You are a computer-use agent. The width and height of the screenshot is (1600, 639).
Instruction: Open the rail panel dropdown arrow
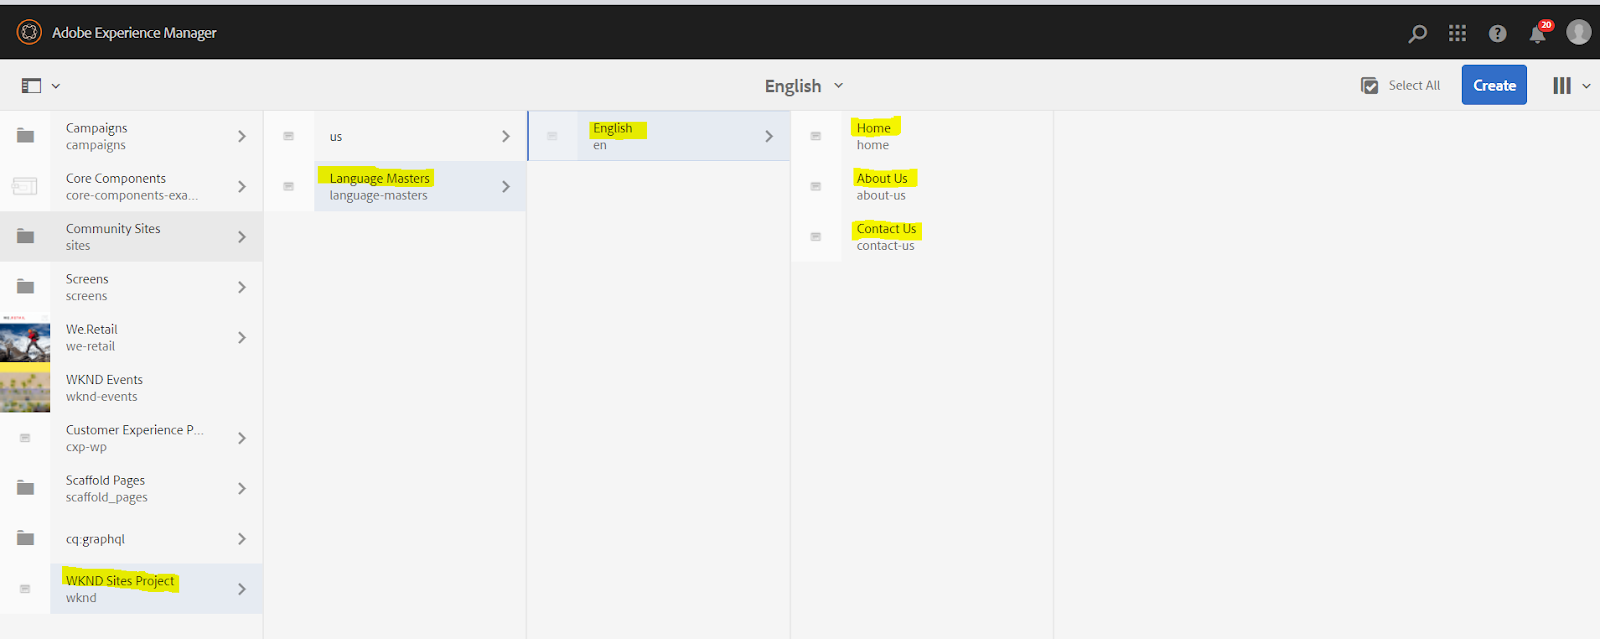click(x=56, y=86)
